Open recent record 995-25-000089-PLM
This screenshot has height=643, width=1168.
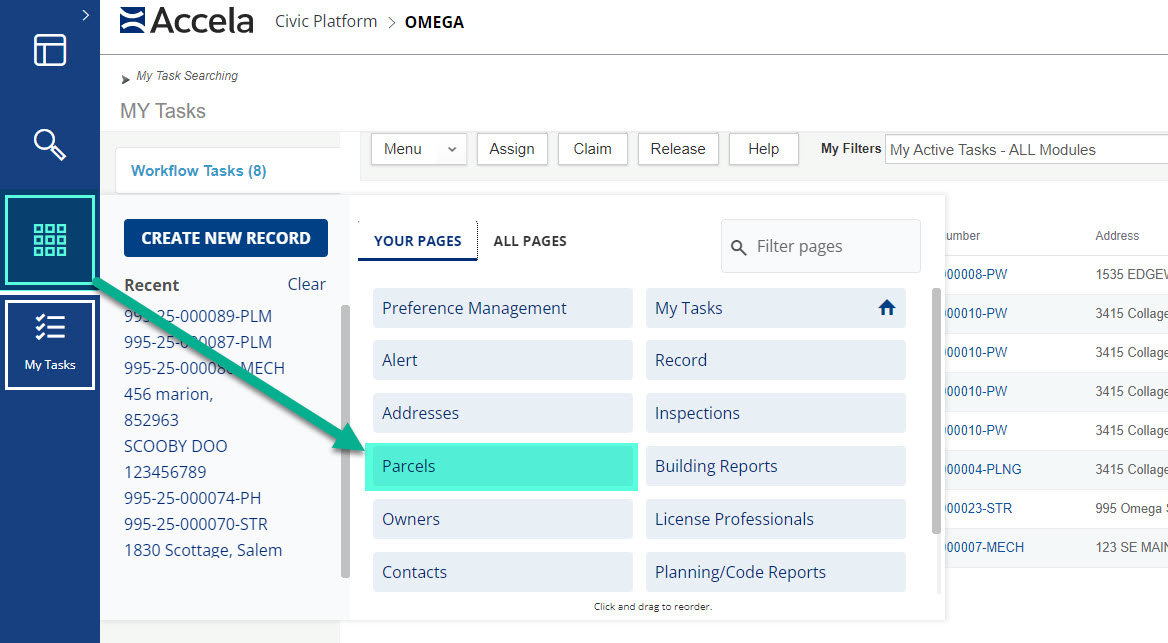point(198,316)
